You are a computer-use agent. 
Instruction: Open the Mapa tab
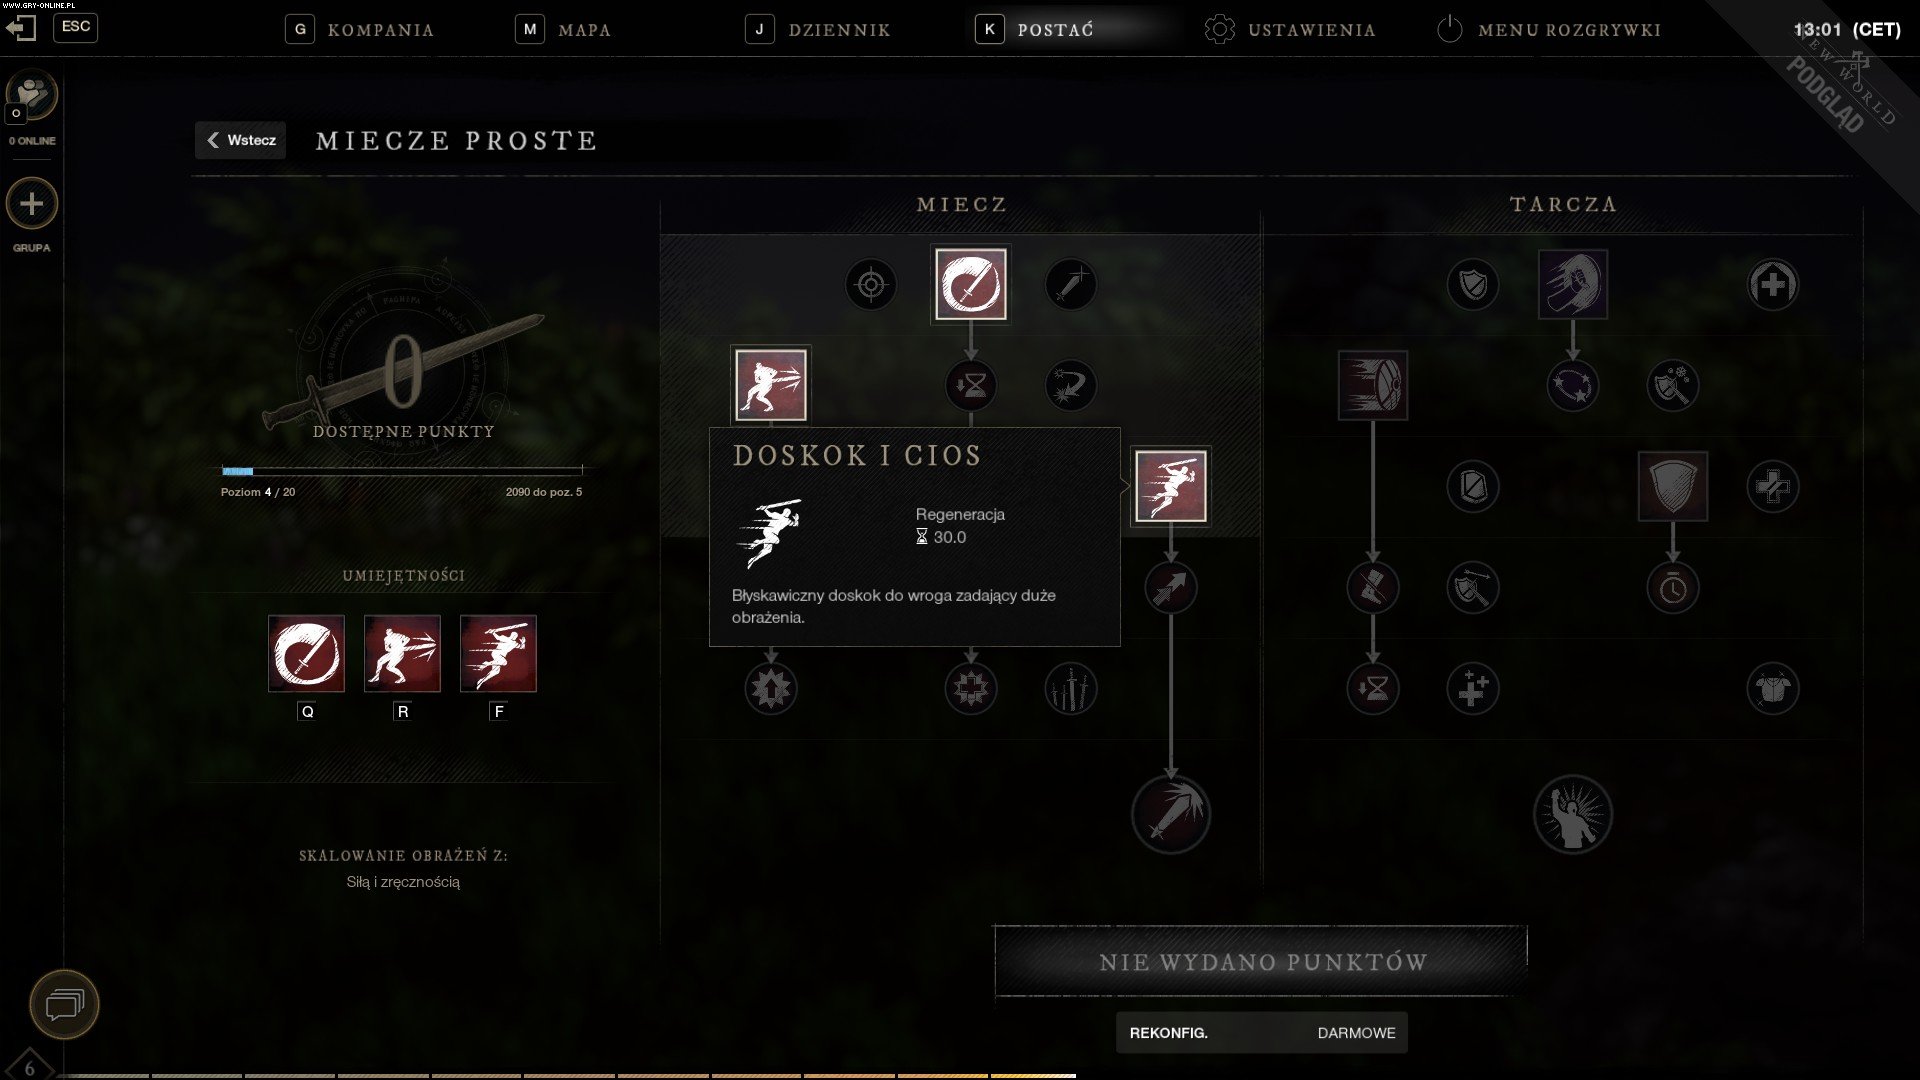pyautogui.click(x=564, y=29)
